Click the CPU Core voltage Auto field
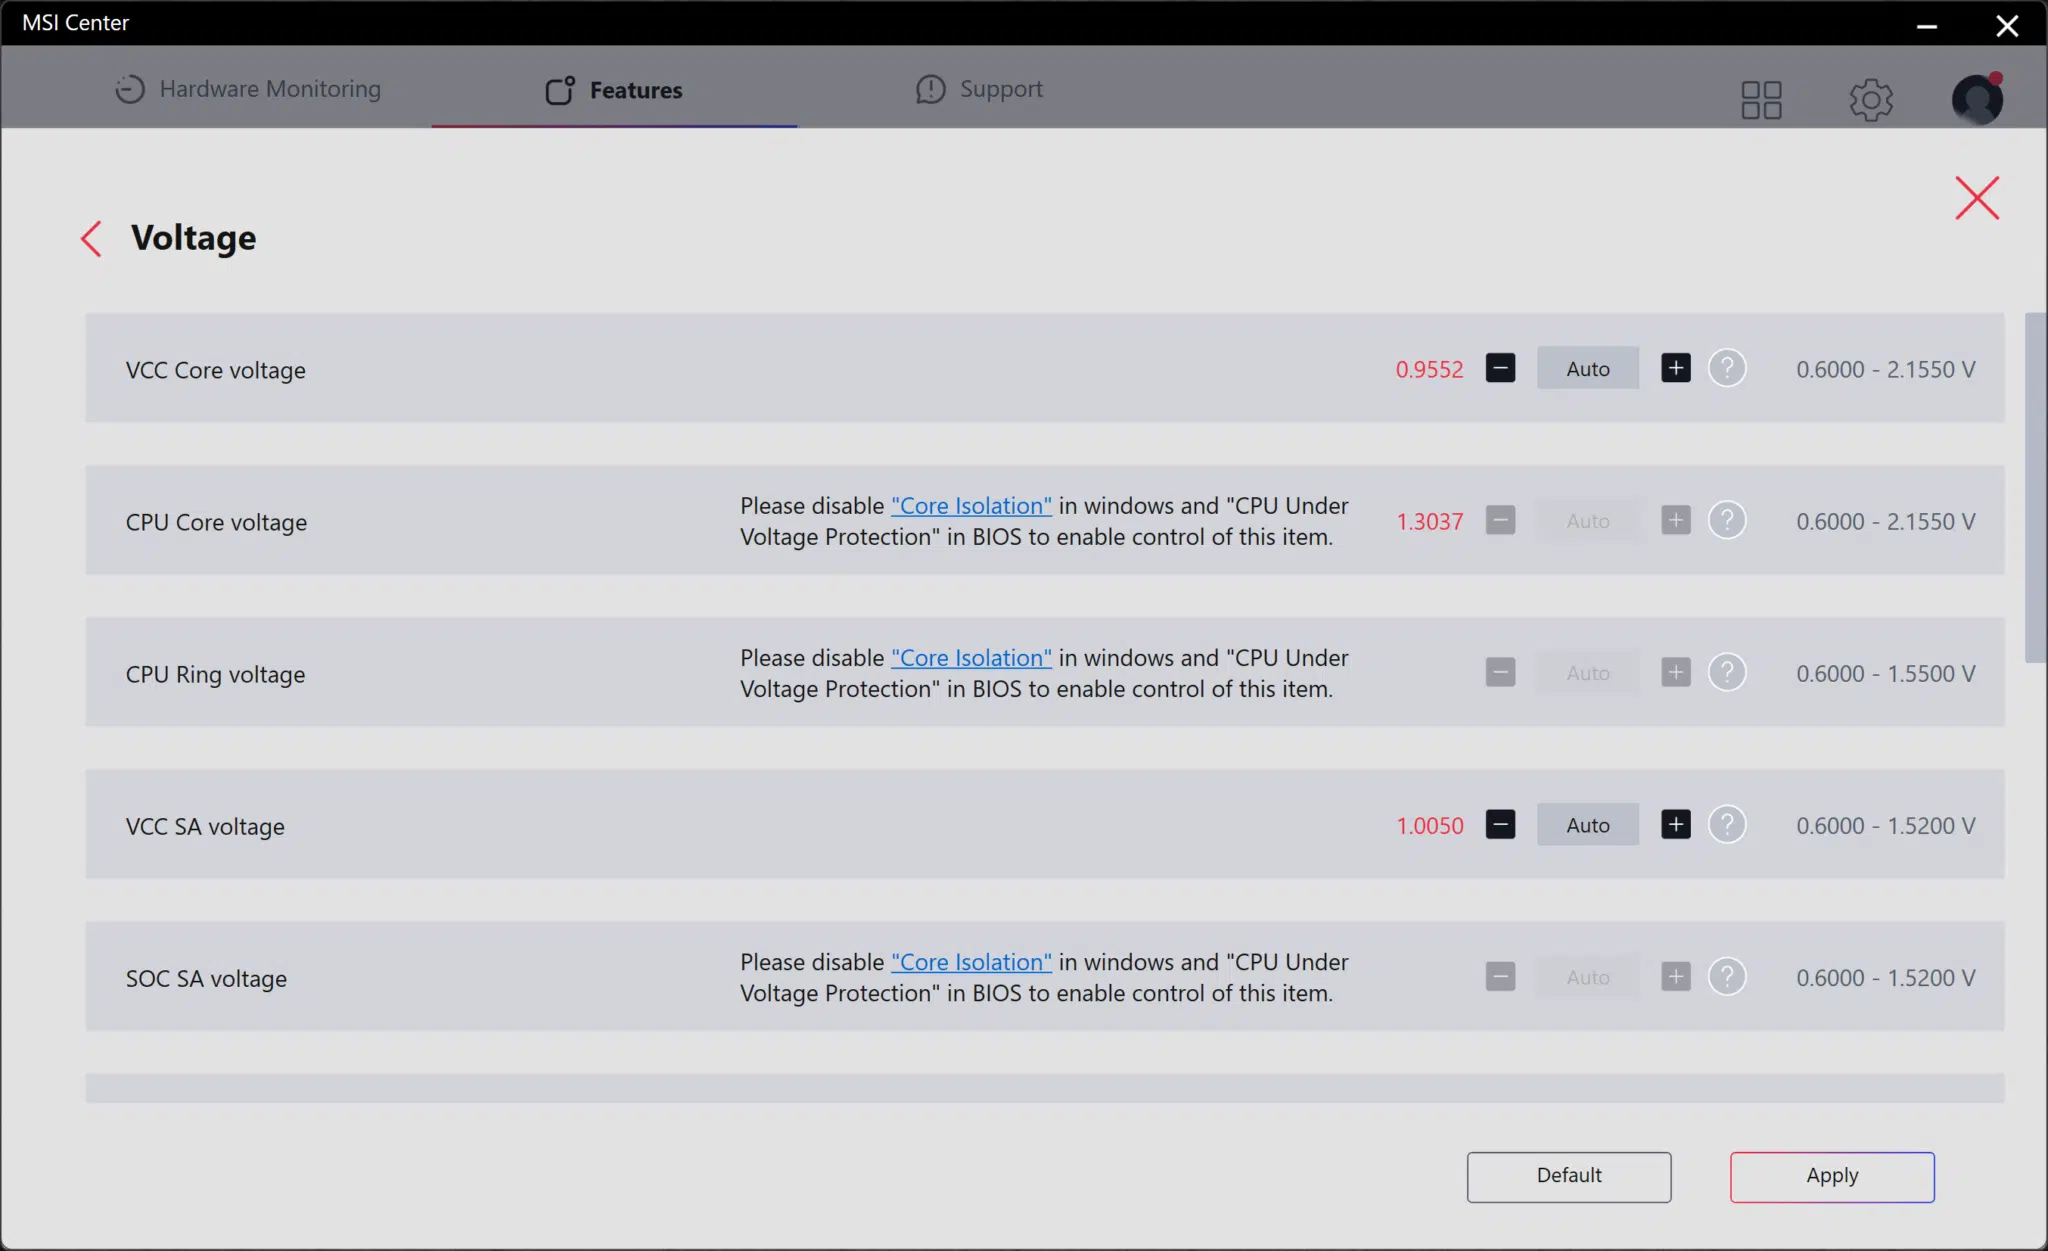 click(1588, 520)
